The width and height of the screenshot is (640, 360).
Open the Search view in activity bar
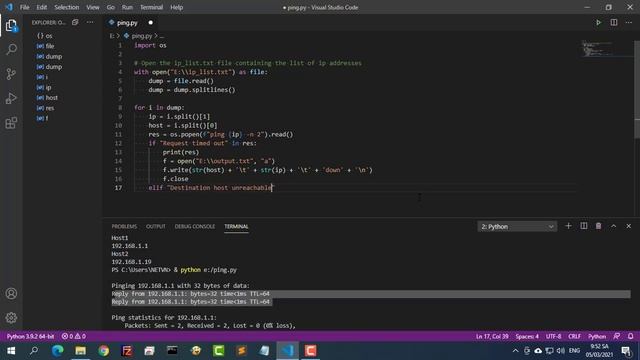click(x=11, y=50)
